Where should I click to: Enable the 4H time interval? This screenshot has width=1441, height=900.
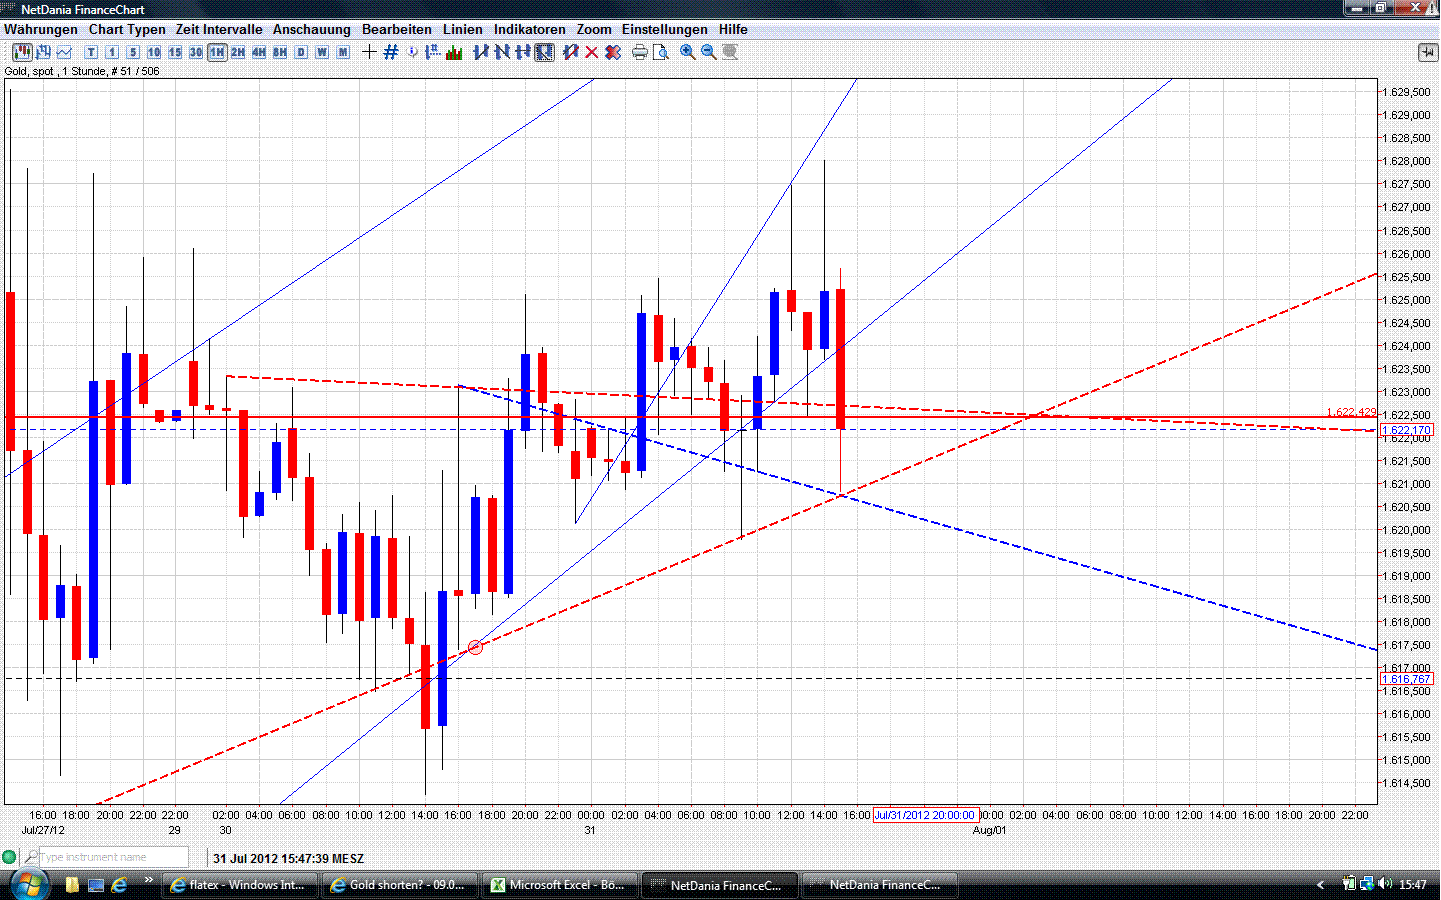click(x=259, y=52)
